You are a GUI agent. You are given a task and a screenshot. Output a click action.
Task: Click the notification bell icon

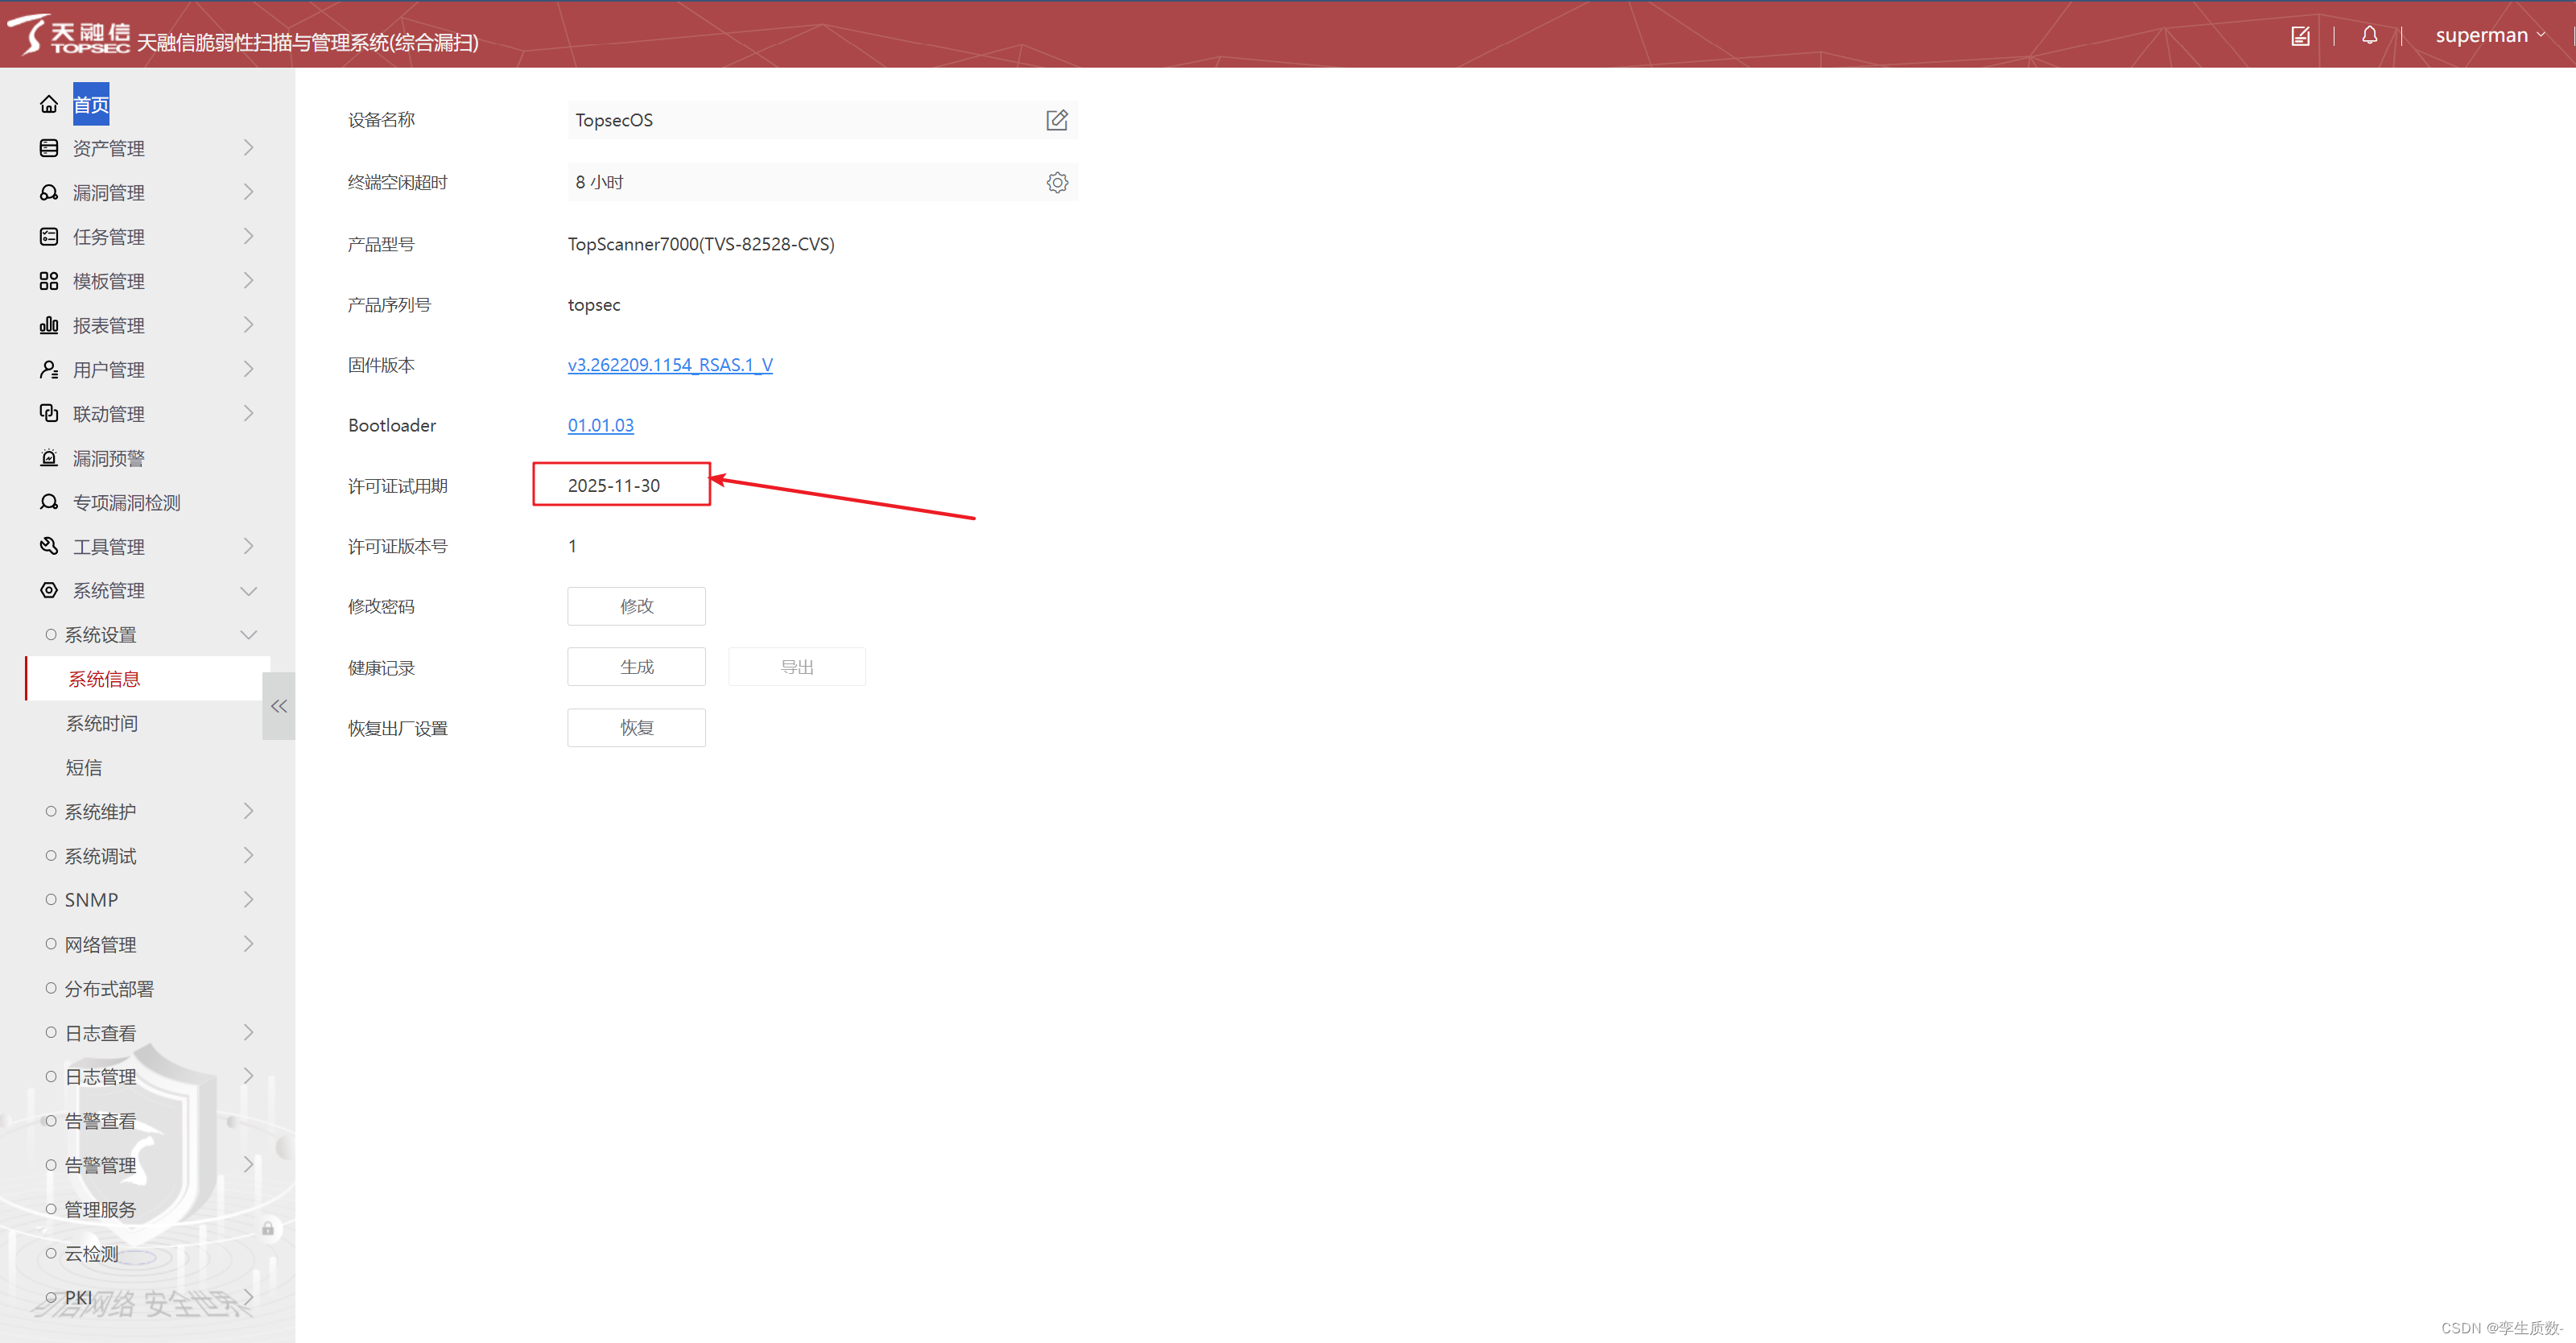[x=2369, y=35]
